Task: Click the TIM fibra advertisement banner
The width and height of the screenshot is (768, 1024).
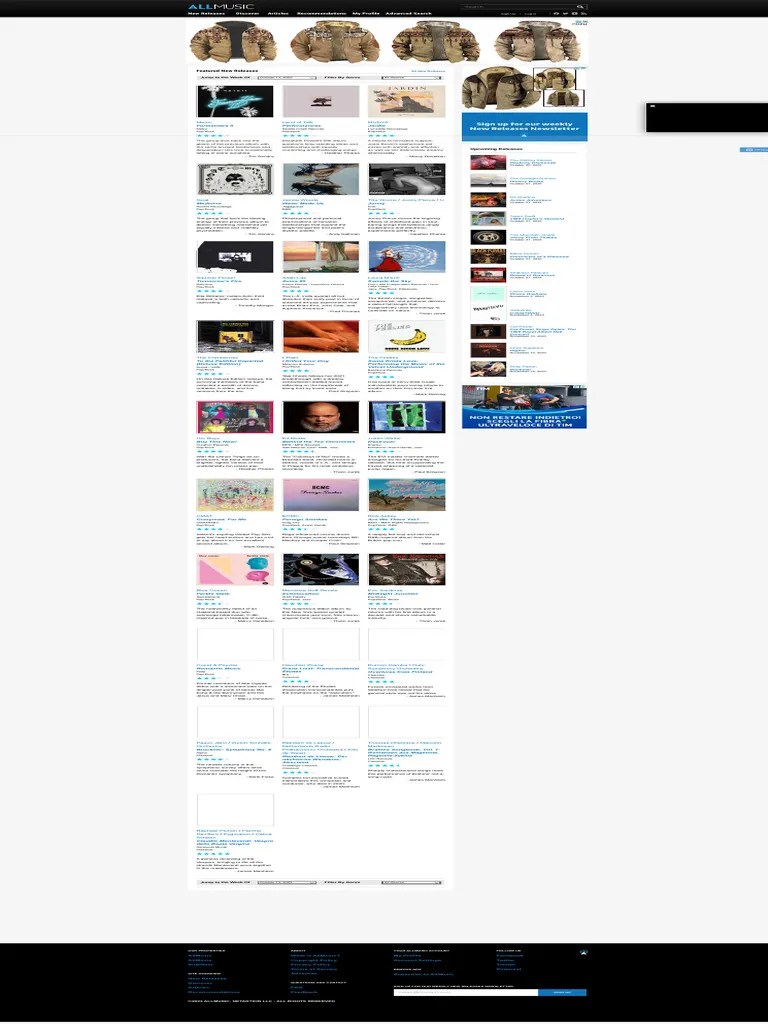Action: point(524,407)
